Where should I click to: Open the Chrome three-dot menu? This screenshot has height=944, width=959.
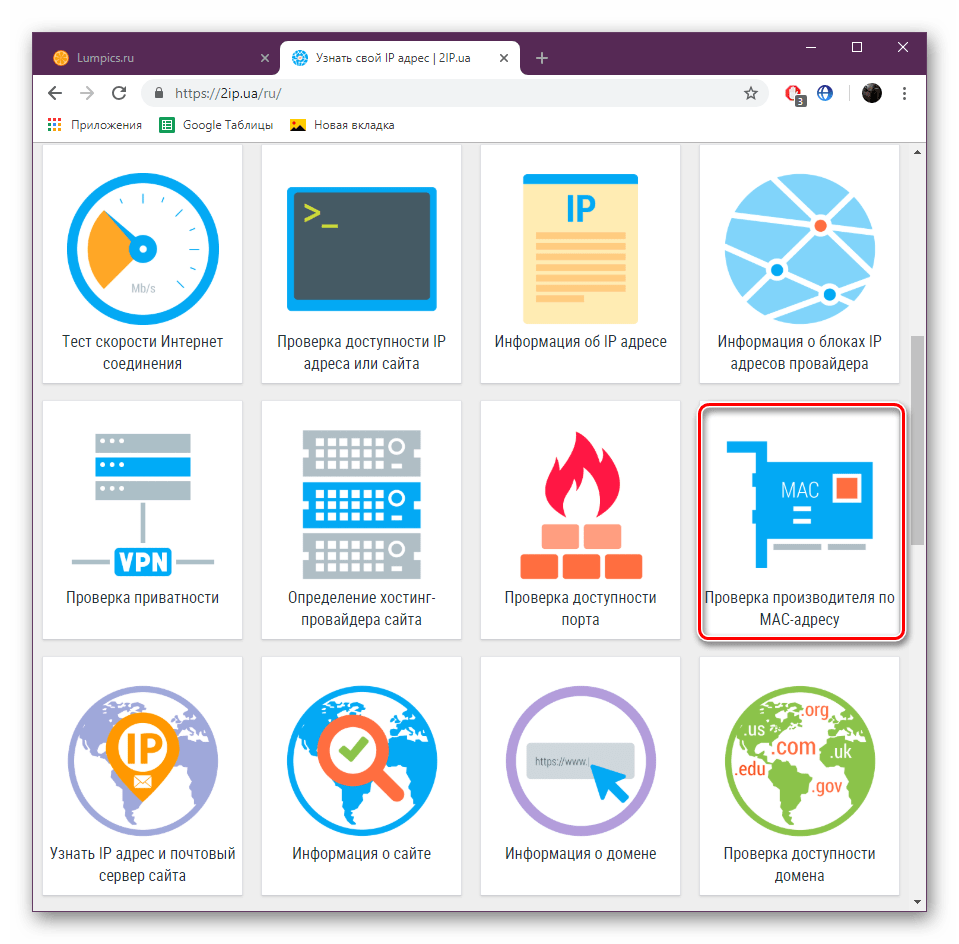click(x=904, y=93)
